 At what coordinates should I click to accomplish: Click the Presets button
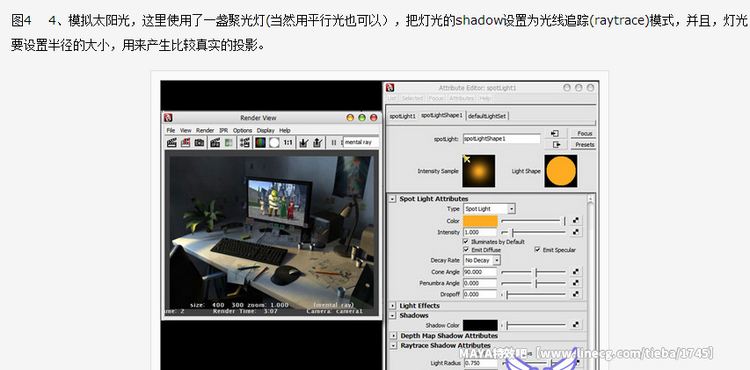tap(585, 144)
